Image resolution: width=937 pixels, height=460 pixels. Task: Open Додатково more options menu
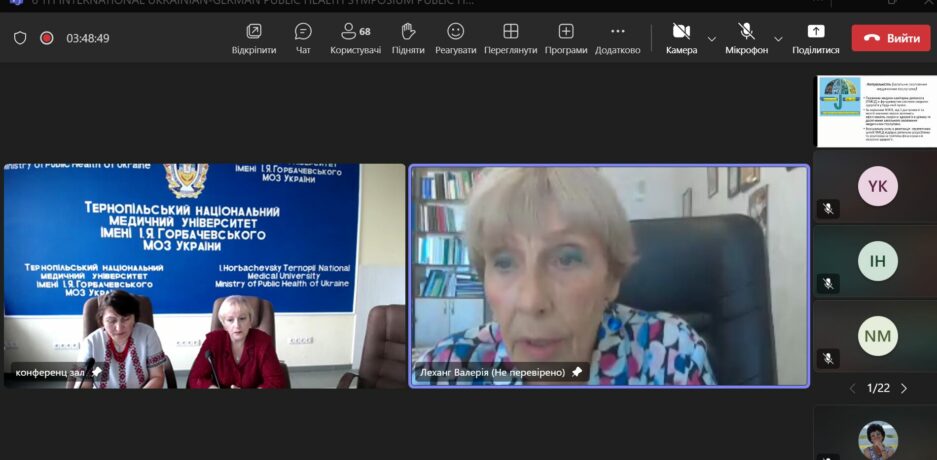tap(617, 38)
